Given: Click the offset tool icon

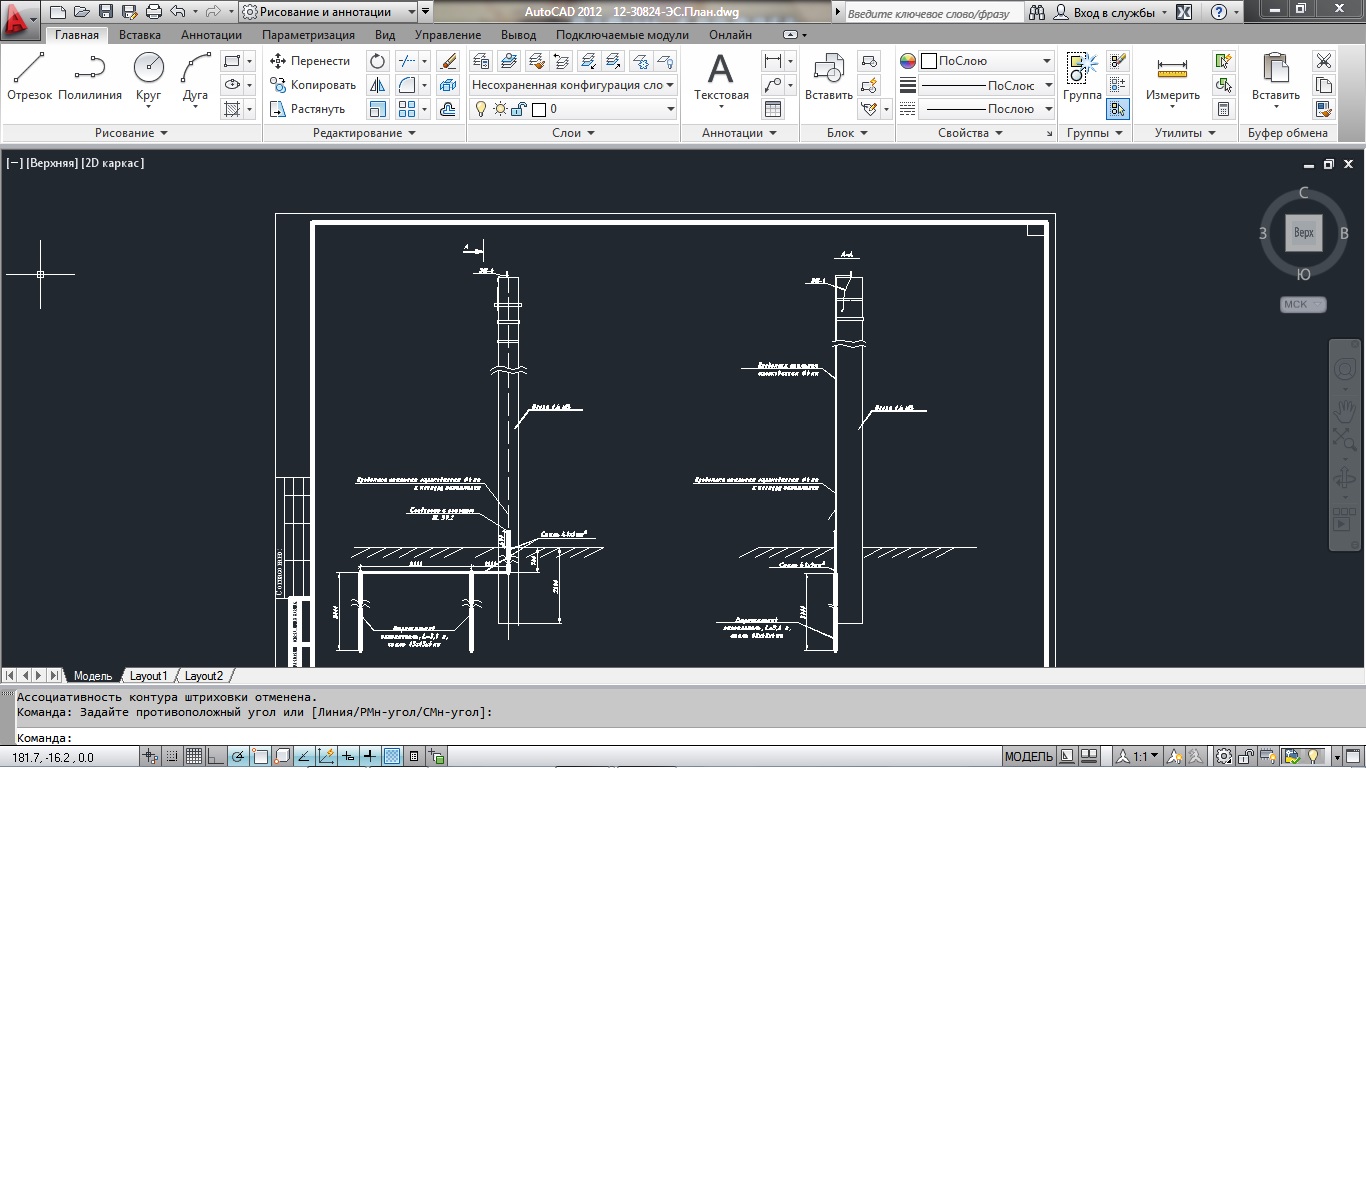Looking at the screenshot, I should tap(448, 109).
